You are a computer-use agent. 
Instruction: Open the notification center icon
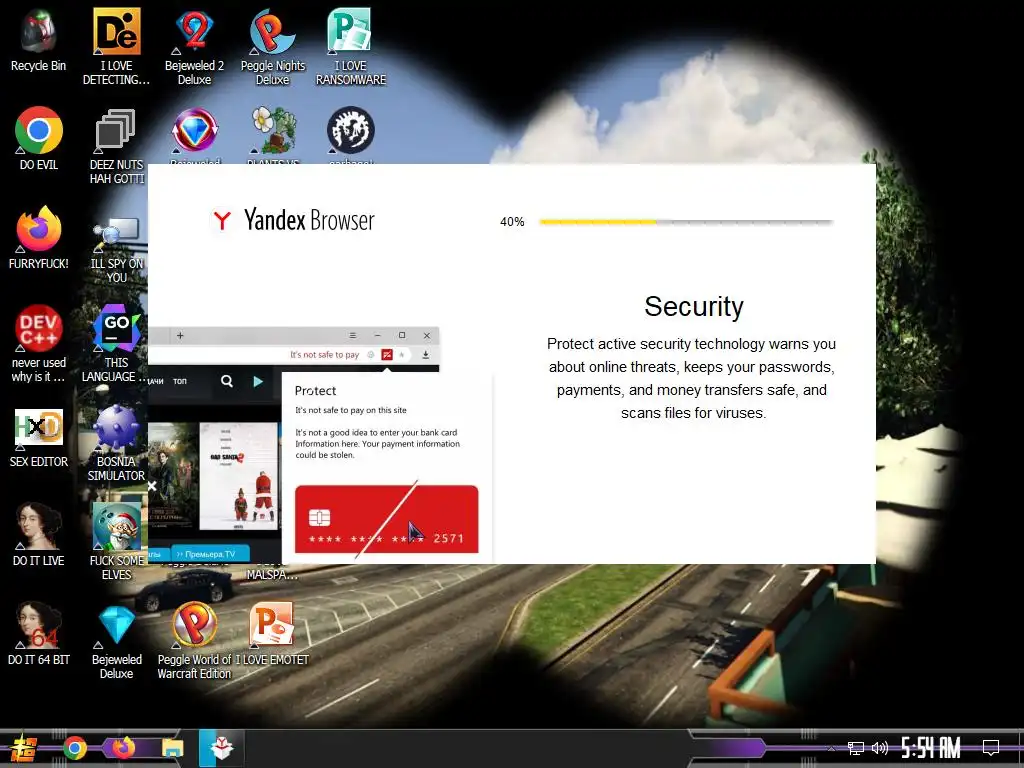(991, 747)
